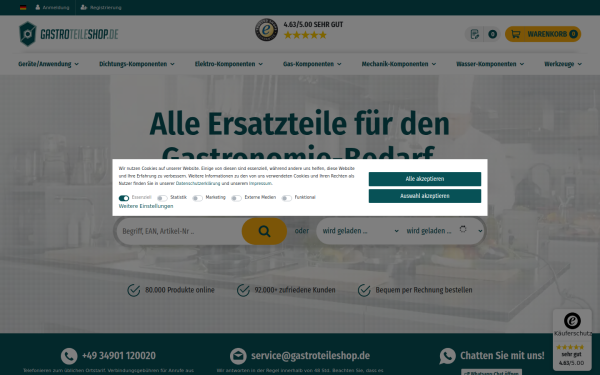Expand the Dichtungs-Komponenten chevron
Screen dimensions: 600x375
pyautogui.click(x=172, y=64)
